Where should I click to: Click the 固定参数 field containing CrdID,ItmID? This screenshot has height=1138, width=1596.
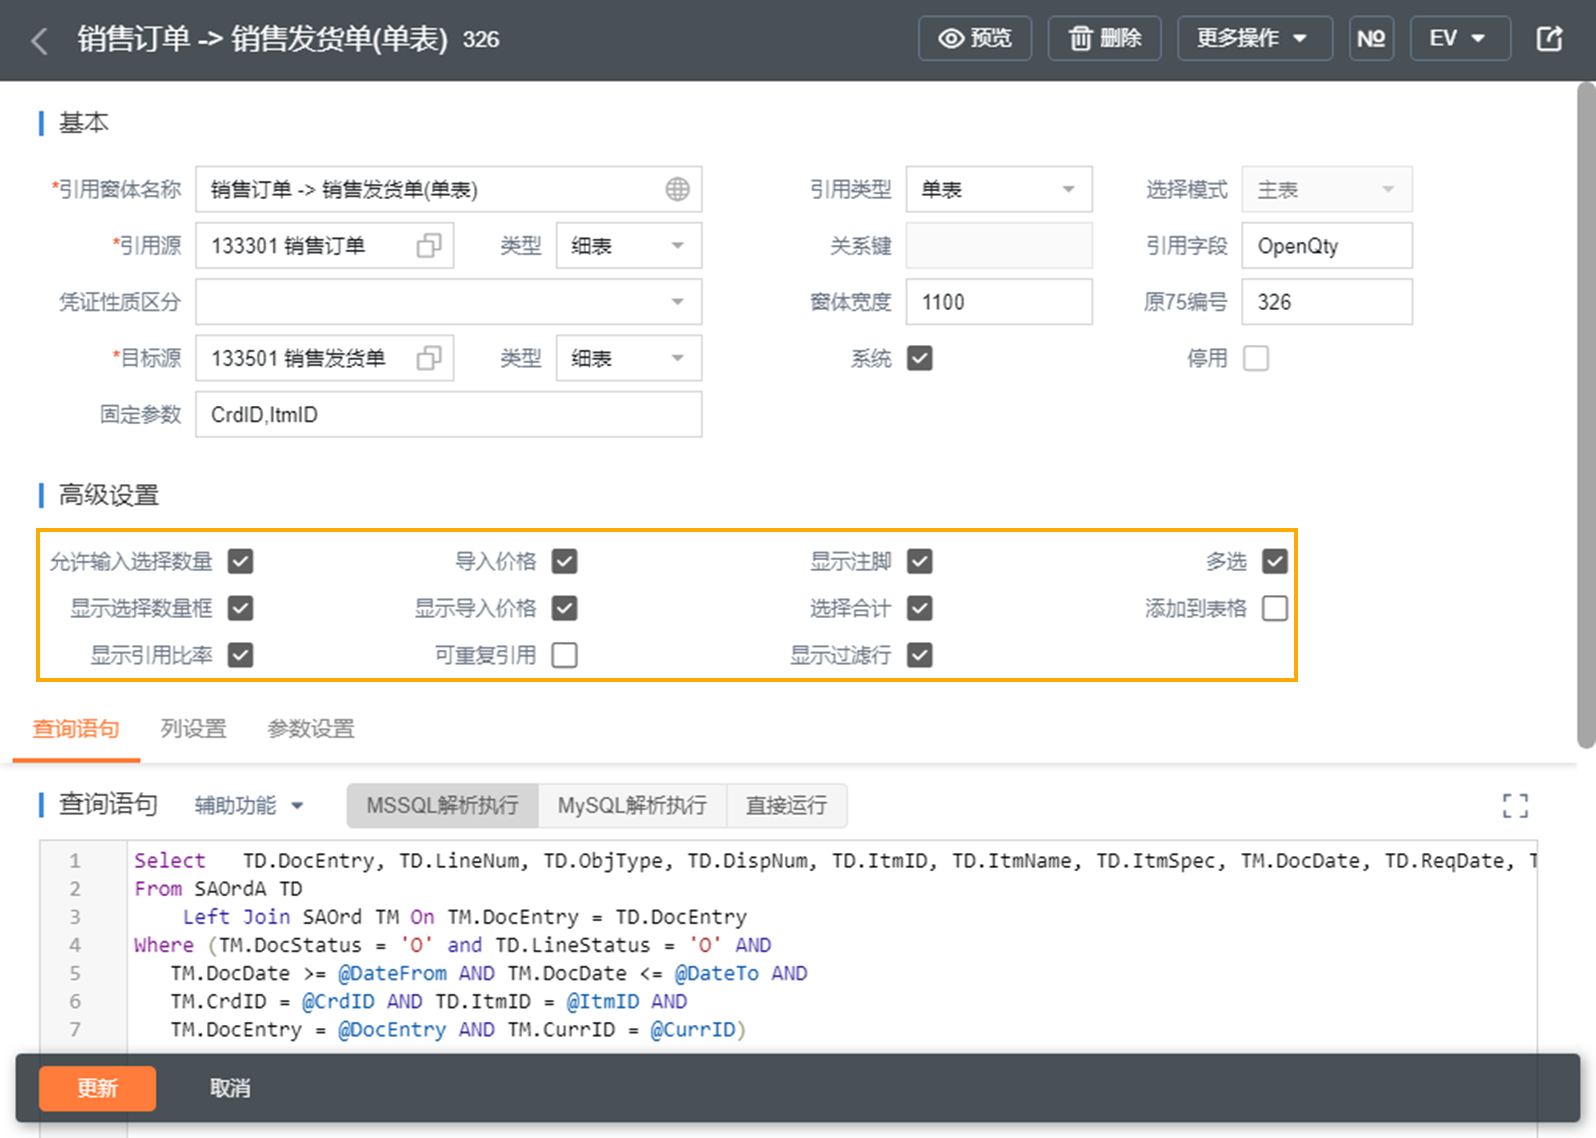(449, 414)
